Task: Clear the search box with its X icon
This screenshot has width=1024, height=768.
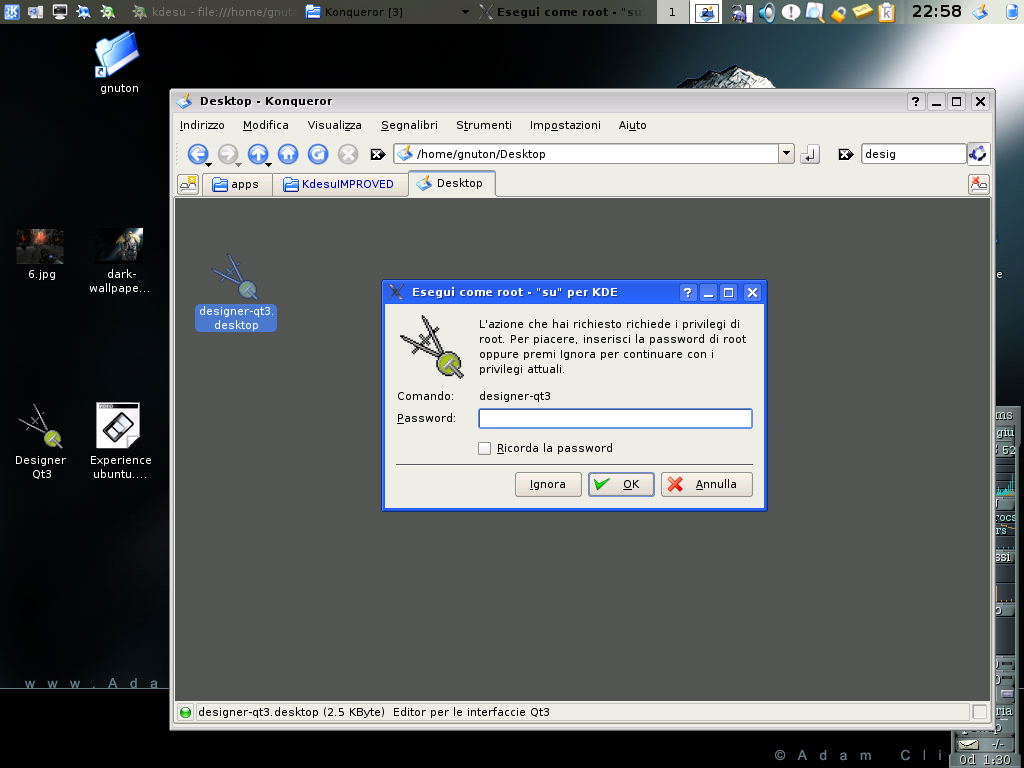Action: click(846, 154)
